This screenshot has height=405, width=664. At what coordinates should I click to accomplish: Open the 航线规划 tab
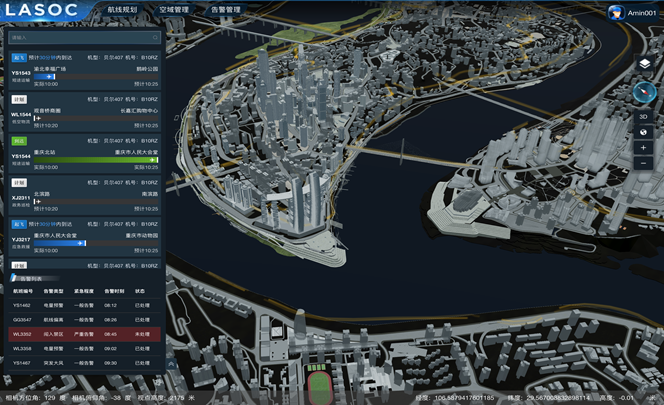tap(125, 9)
